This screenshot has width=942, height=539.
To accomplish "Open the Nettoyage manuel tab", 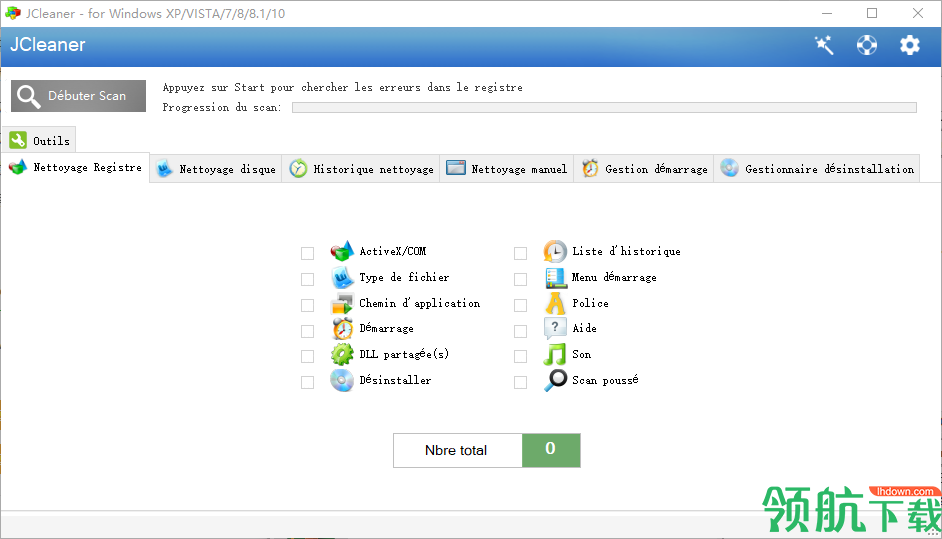I will click(x=506, y=169).
